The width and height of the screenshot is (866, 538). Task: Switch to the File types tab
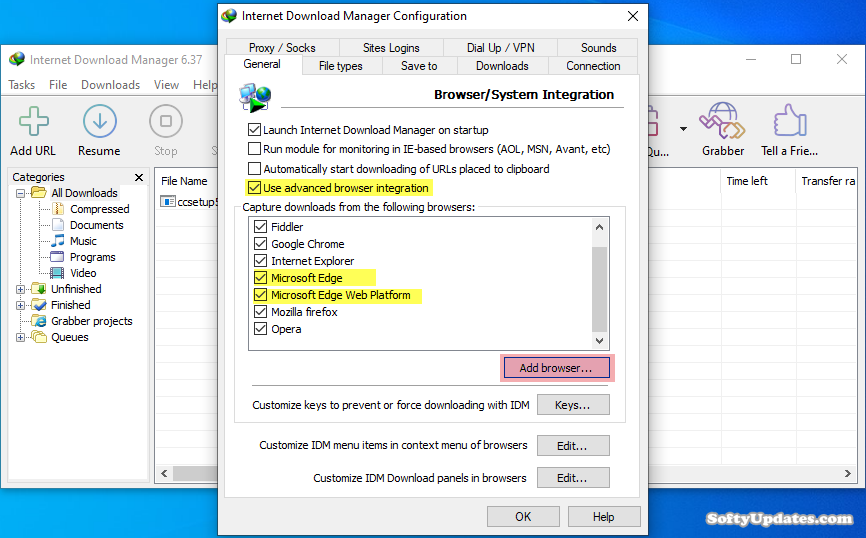[x=341, y=66]
